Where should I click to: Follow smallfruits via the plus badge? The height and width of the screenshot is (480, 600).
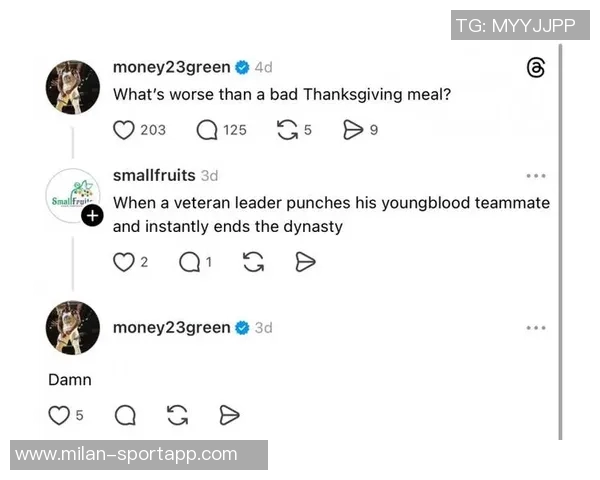point(92,215)
